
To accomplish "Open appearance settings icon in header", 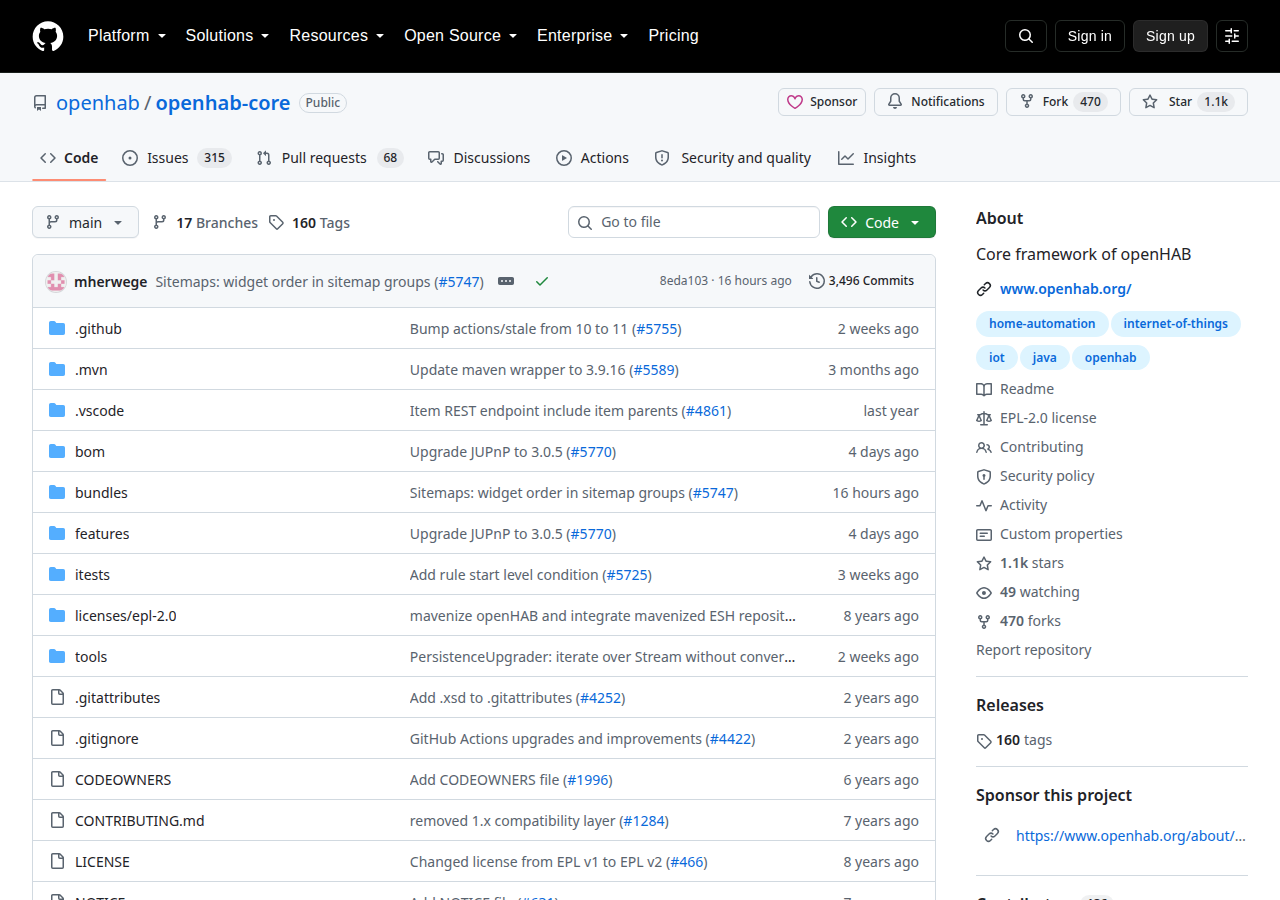I will [x=1232, y=36].
